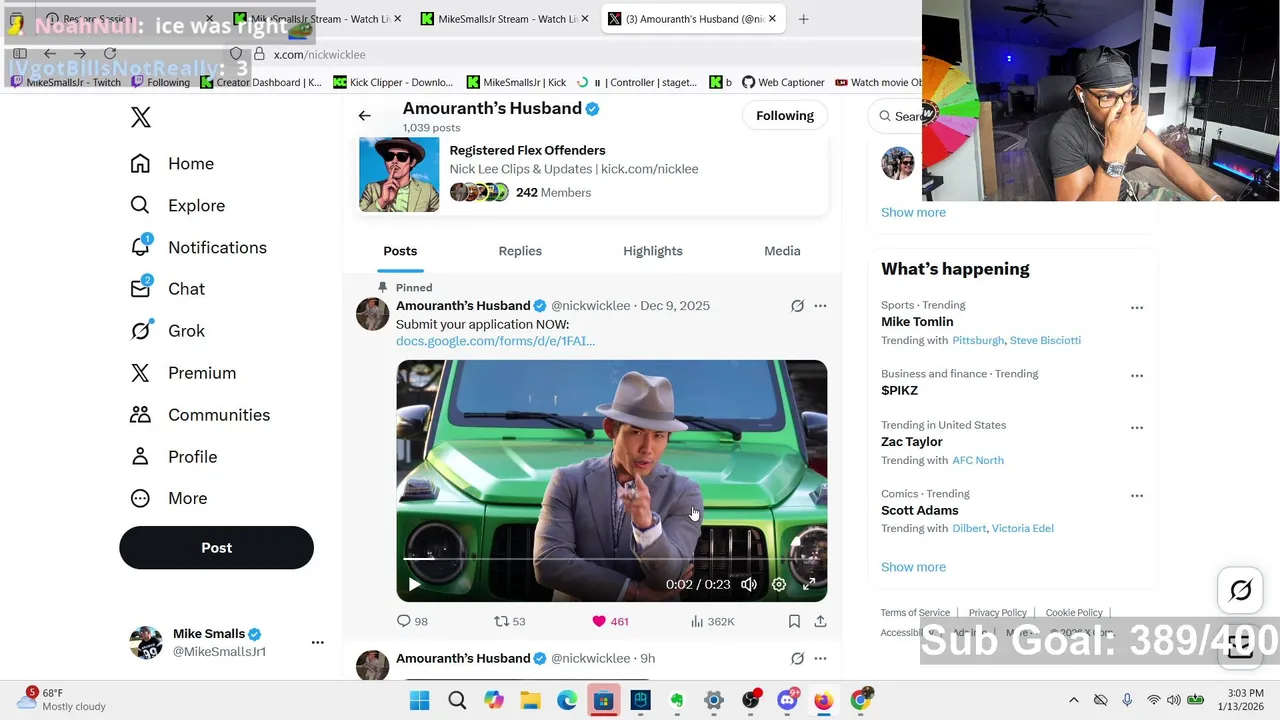1280x720 pixels.
Task: Open more options on the 9h post
Action: coord(820,659)
